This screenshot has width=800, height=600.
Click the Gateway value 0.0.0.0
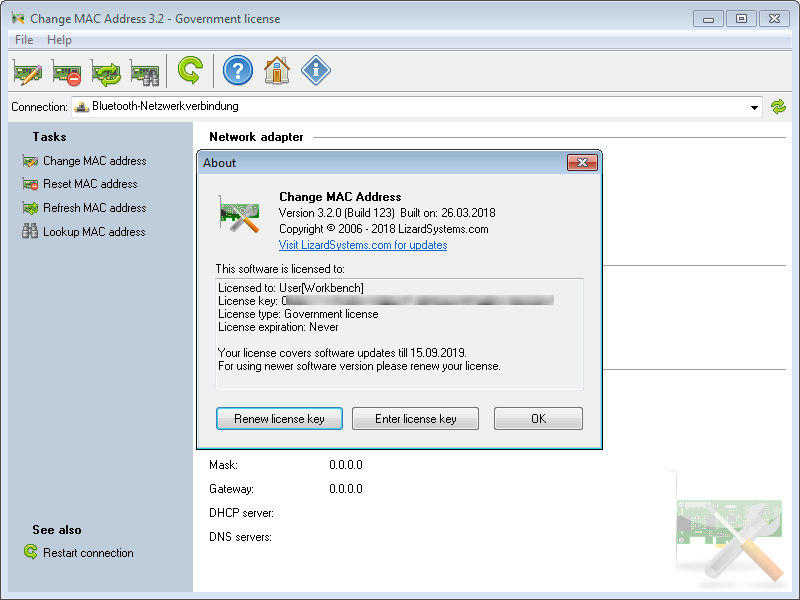[x=346, y=489]
